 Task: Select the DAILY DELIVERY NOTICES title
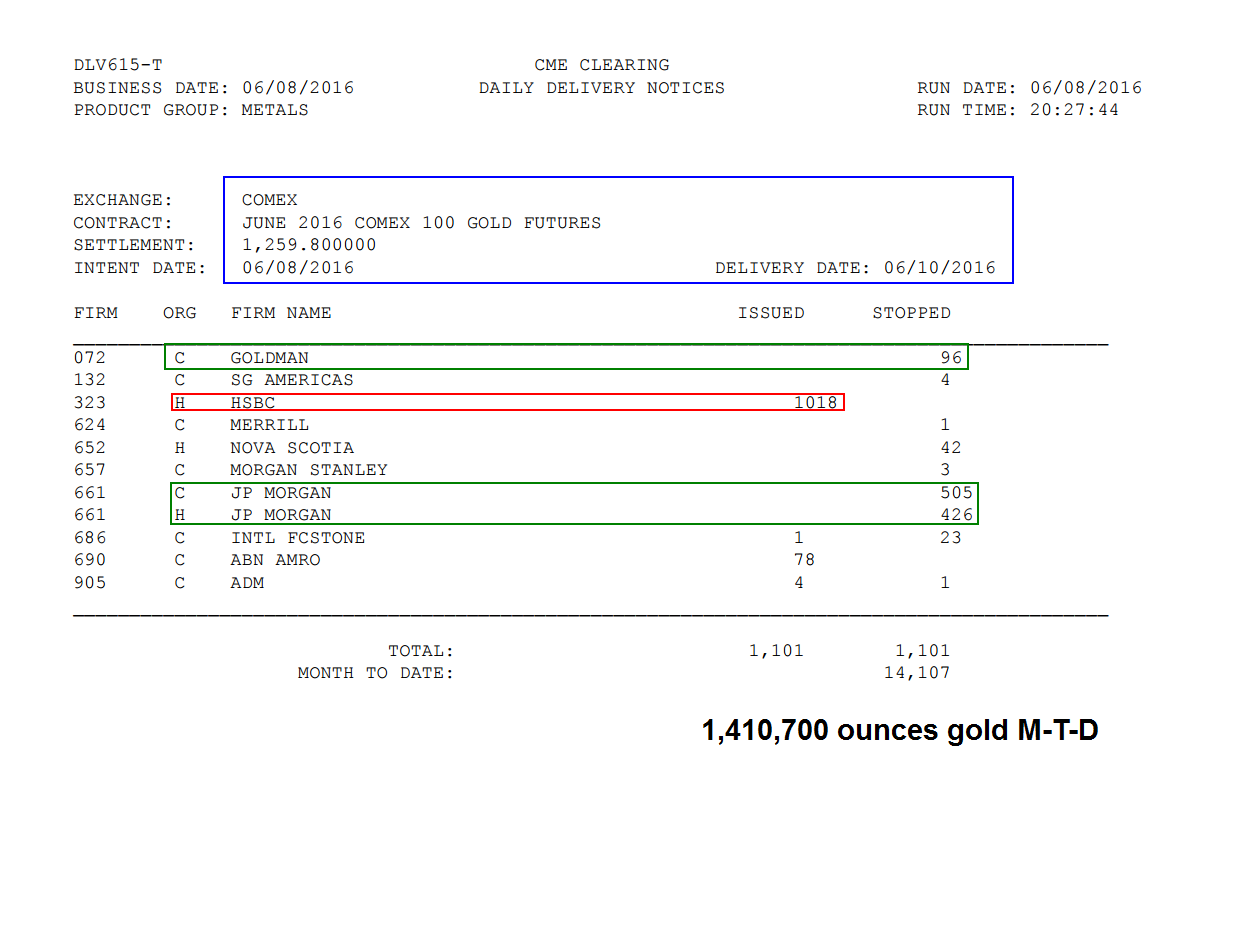602,88
